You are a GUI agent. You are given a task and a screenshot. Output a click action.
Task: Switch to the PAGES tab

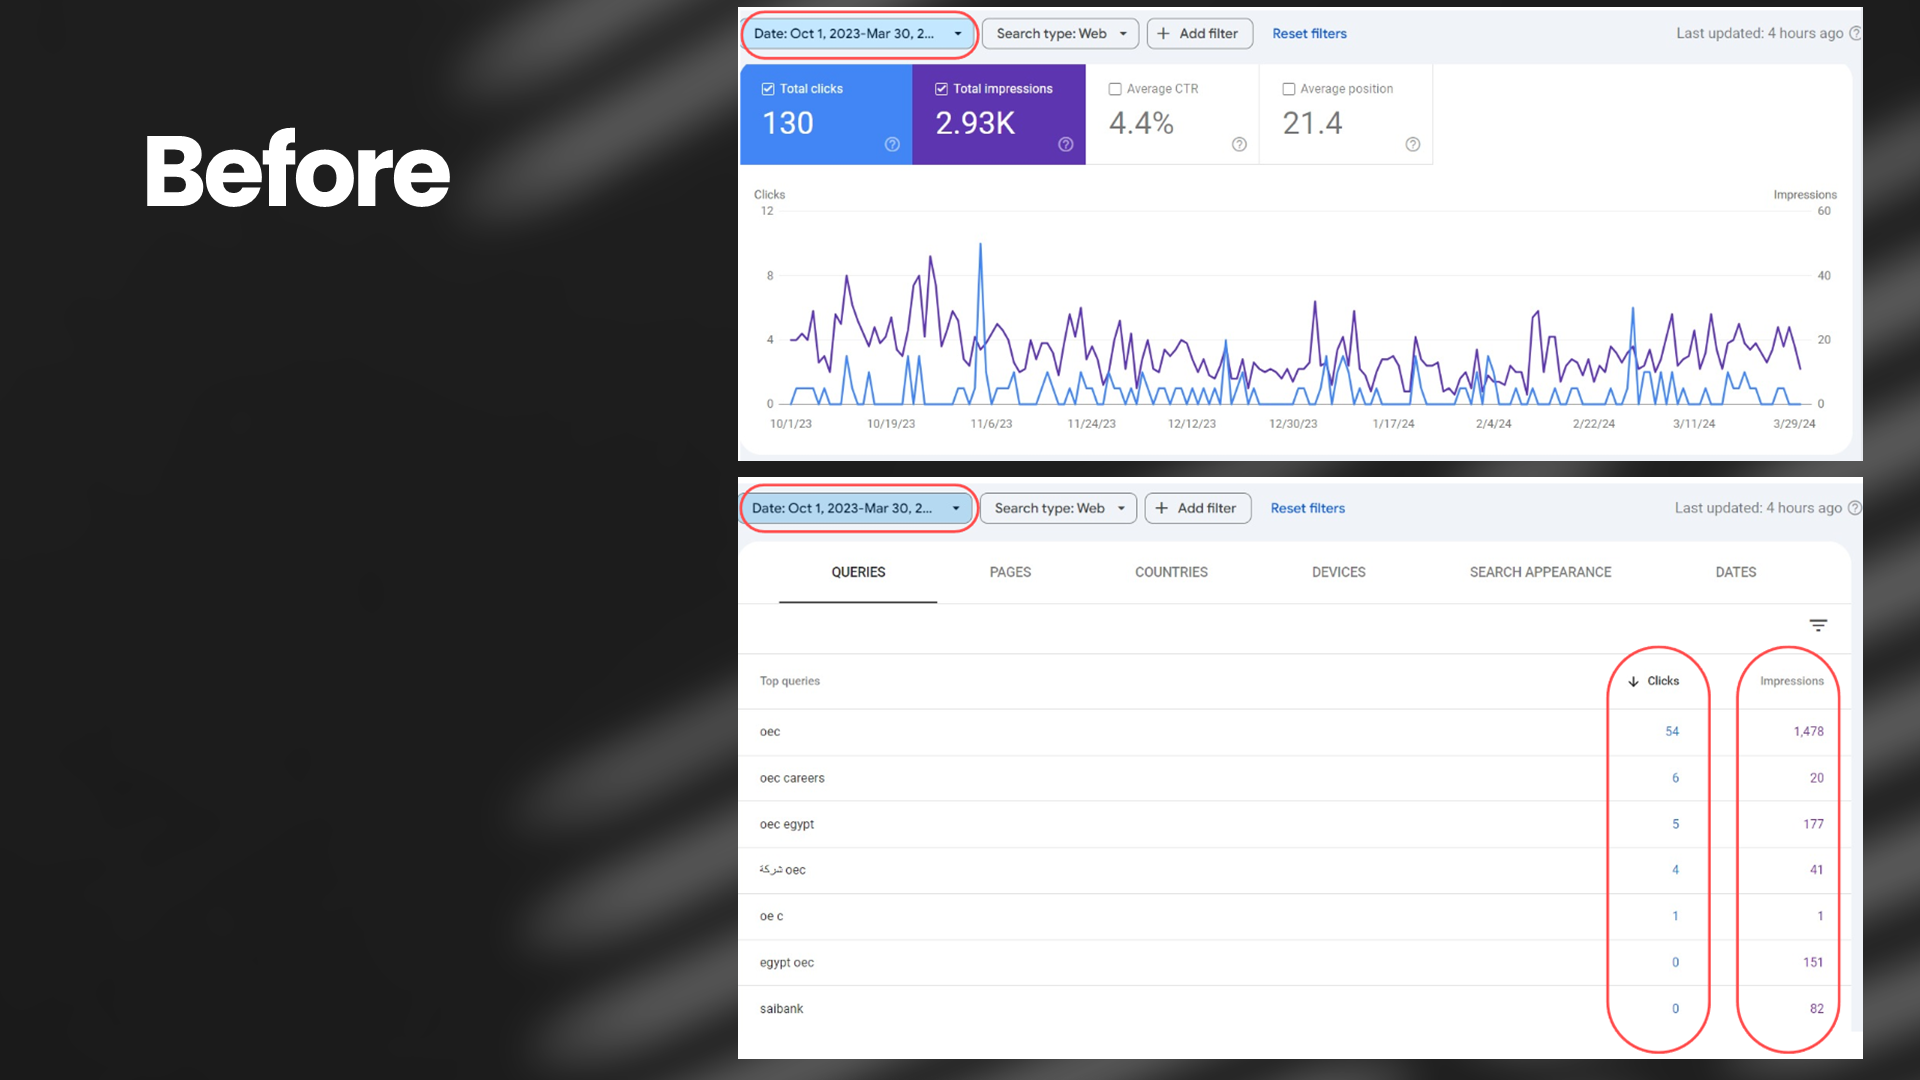[x=1010, y=572]
